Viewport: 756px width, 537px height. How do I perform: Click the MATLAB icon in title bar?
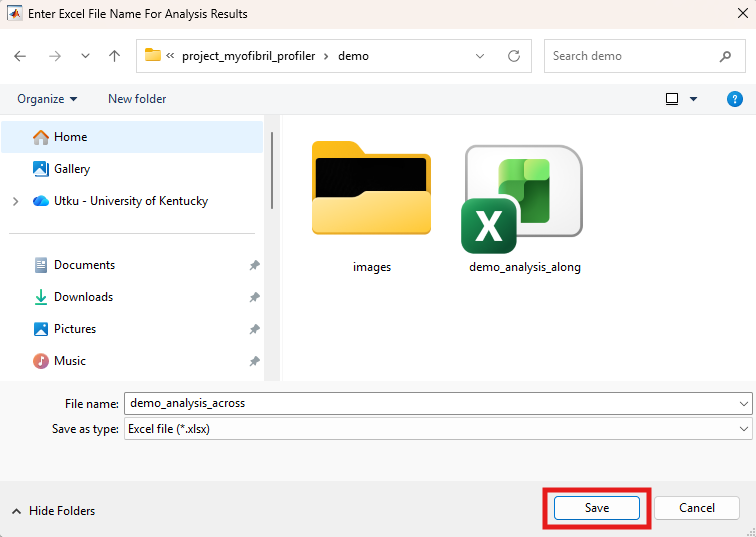click(x=14, y=13)
